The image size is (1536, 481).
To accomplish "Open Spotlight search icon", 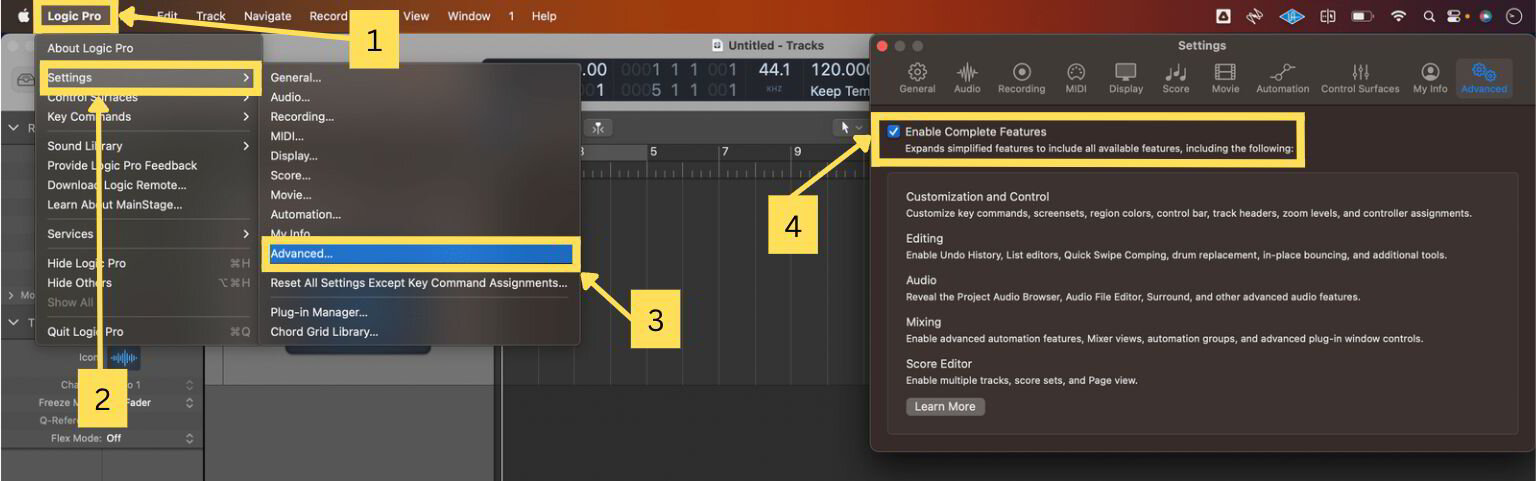I will [1429, 16].
